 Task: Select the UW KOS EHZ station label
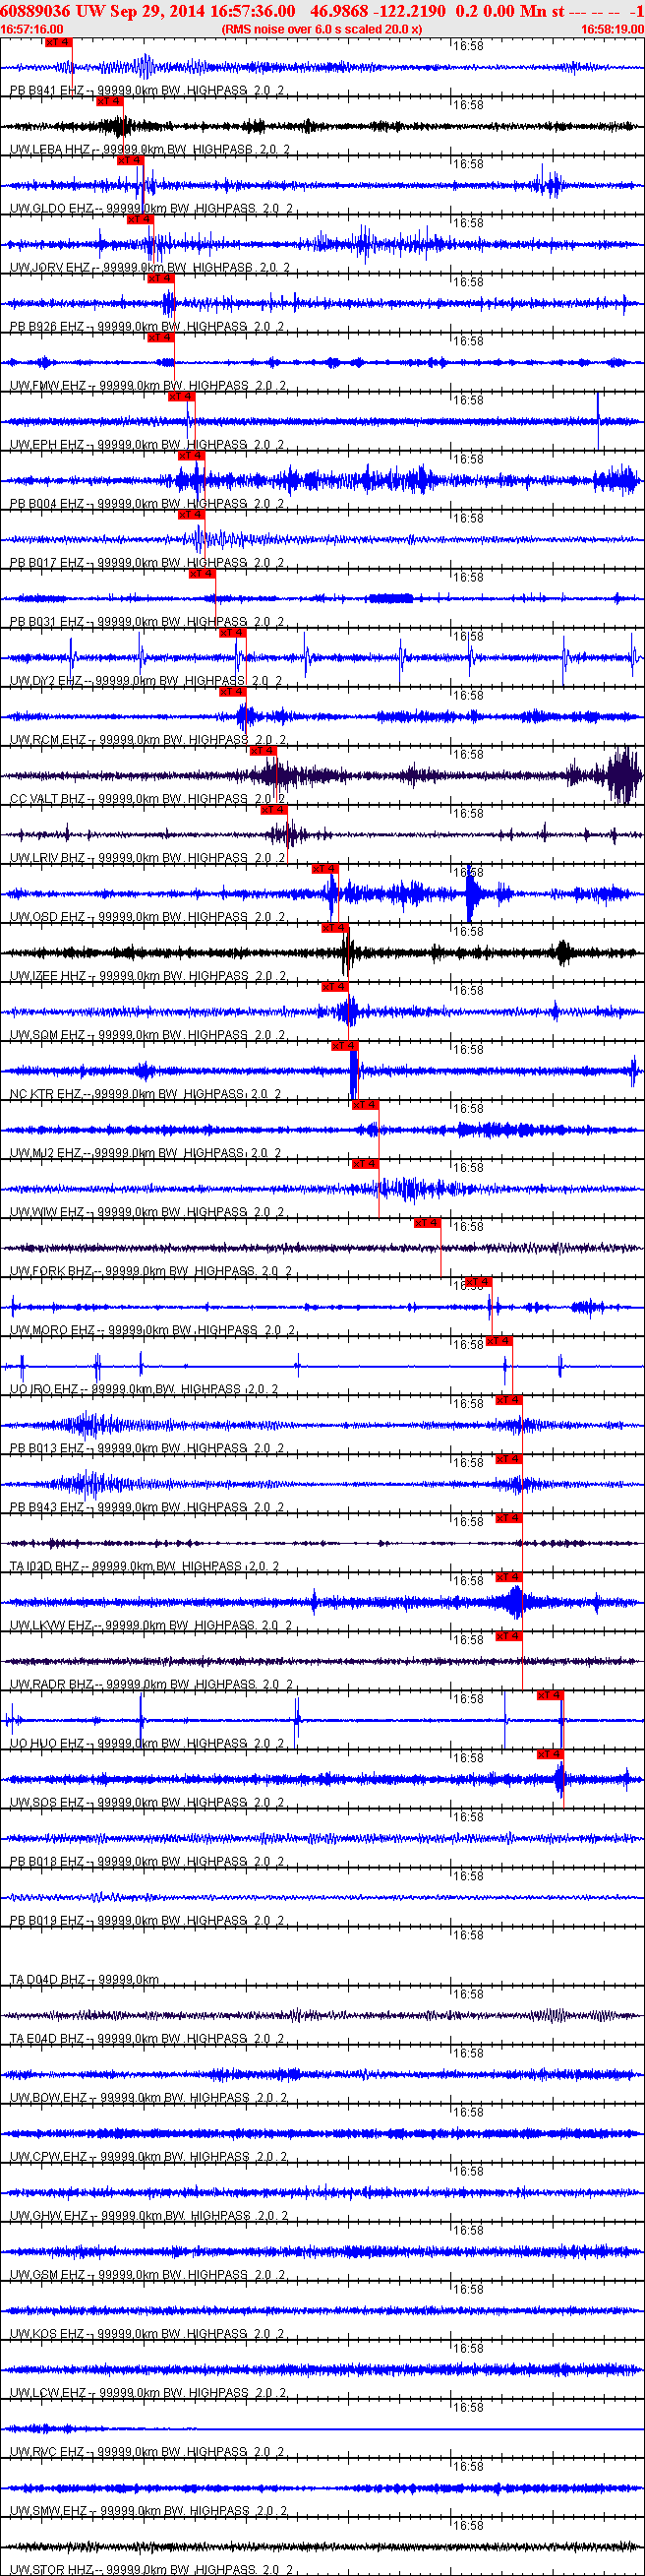click(148, 2332)
